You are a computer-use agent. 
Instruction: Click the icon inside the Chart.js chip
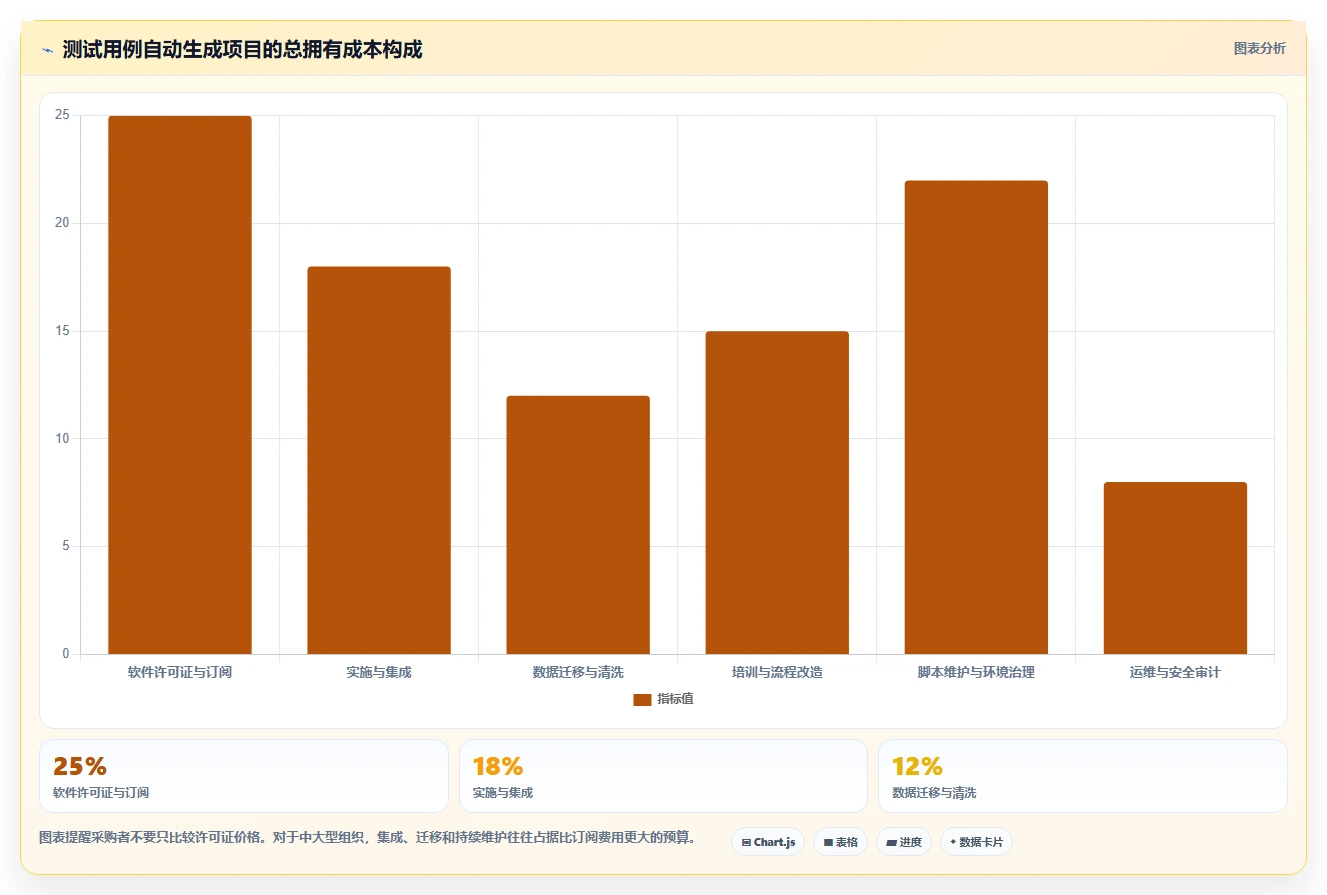click(746, 843)
